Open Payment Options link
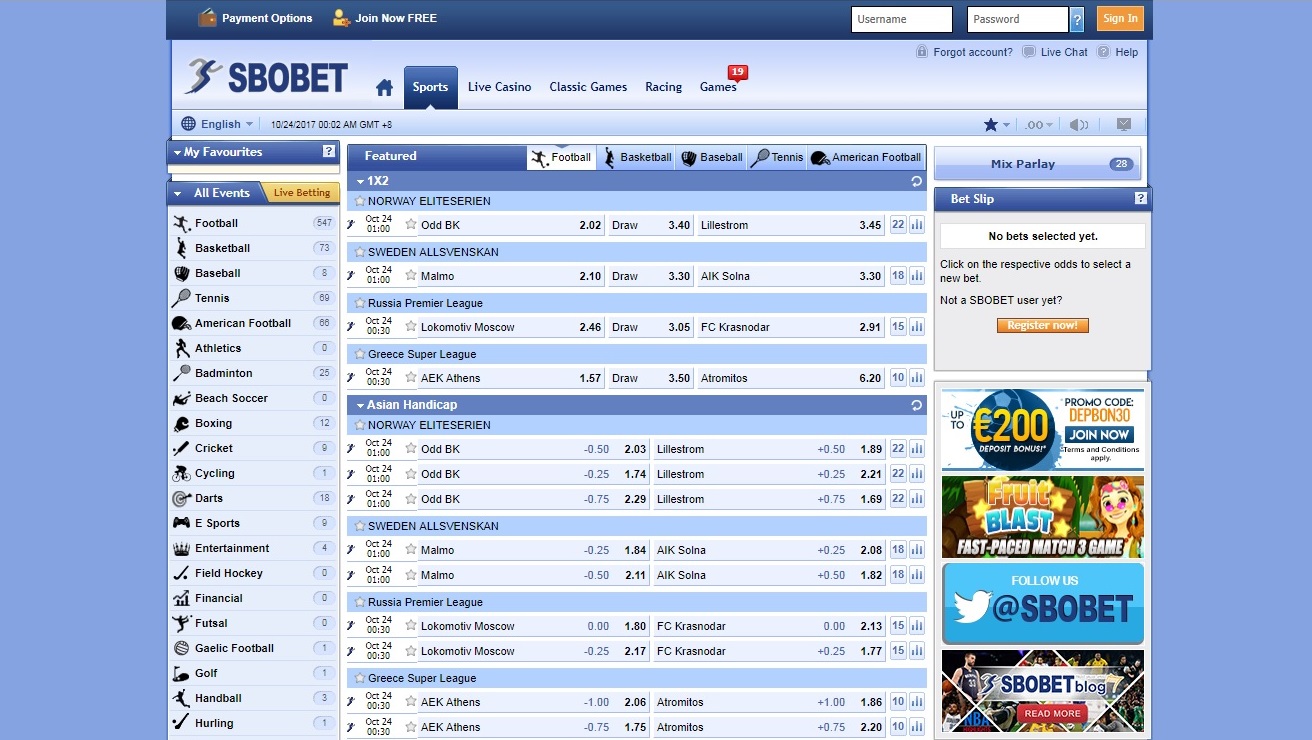 click(x=265, y=17)
